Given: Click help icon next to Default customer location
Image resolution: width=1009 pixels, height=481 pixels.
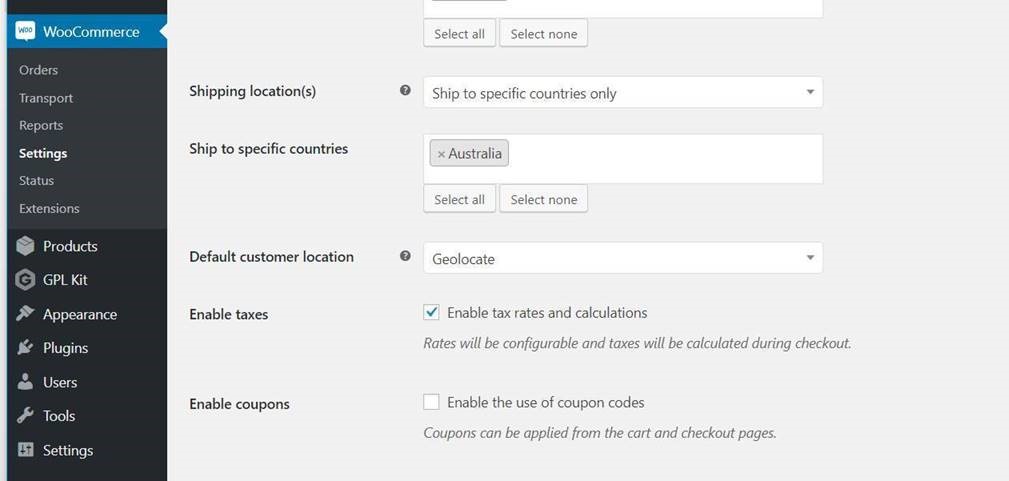Looking at the screenshot, I should [405, 256].
